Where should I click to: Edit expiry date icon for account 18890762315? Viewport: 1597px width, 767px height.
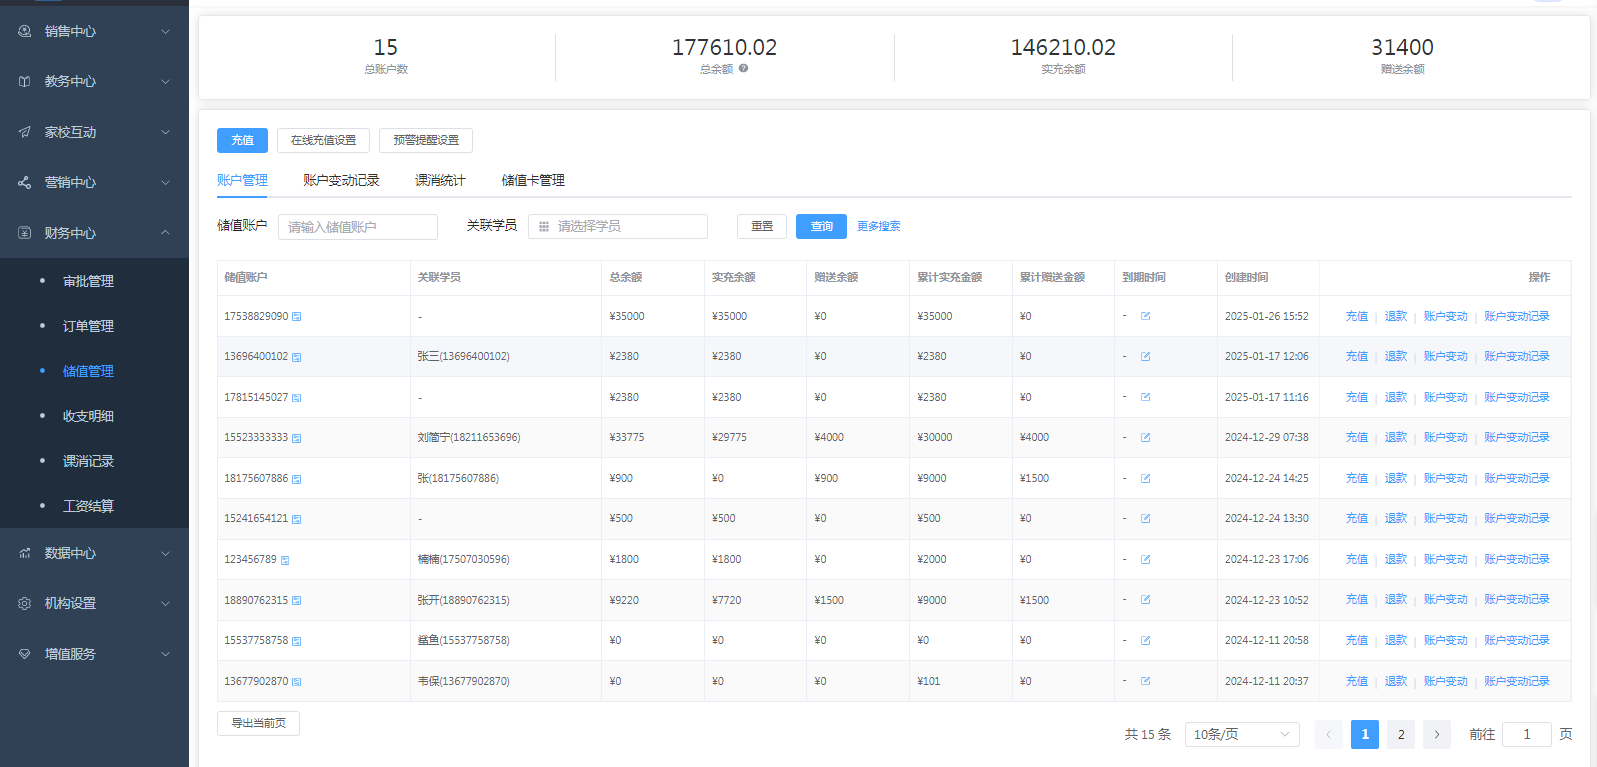click(x=1146, y=599)
